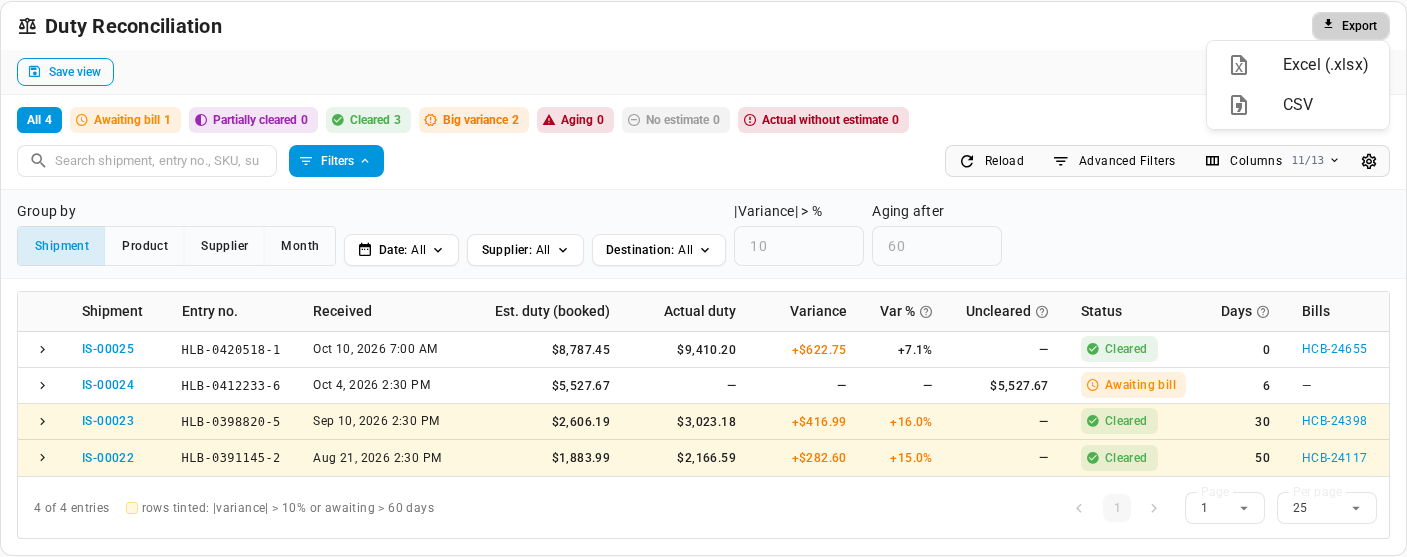Open shipment link IS-00025

click(x=108, y=349)
